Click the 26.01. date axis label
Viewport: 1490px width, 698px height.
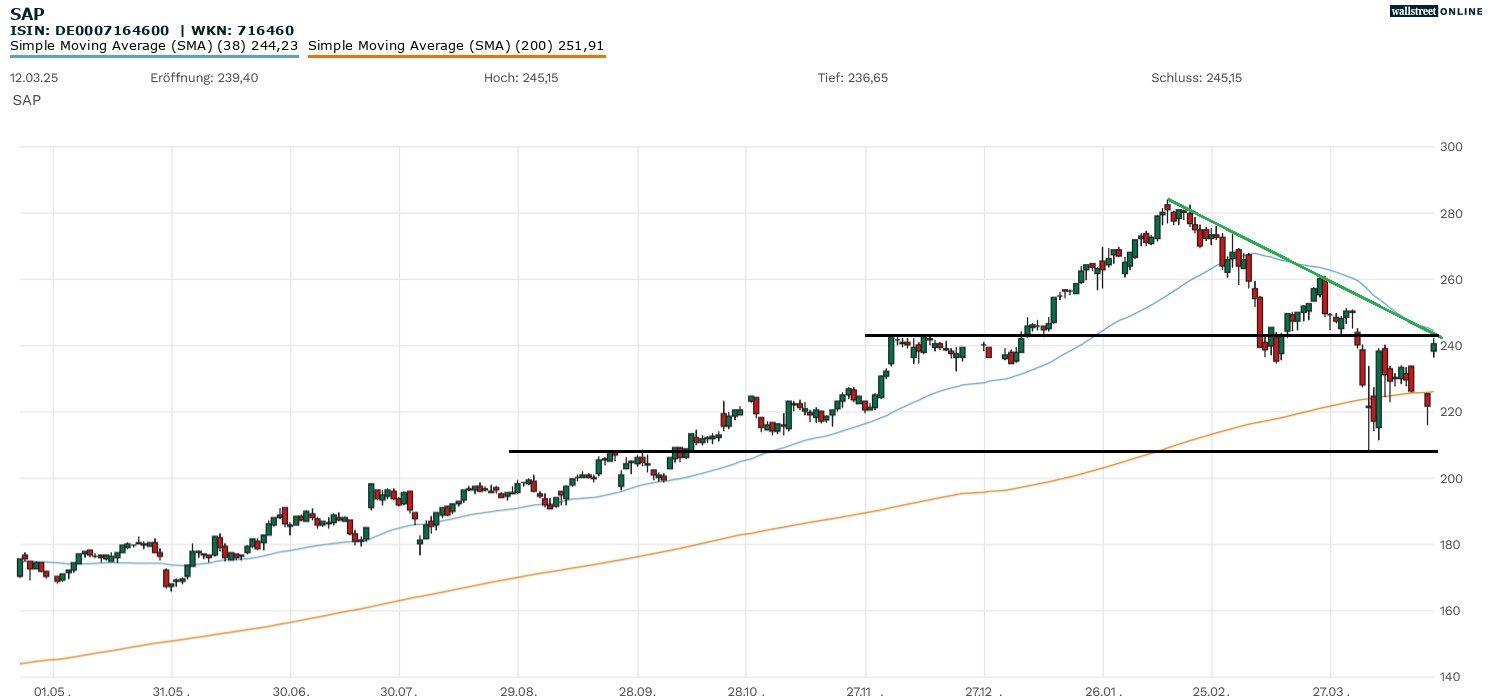click(x=1103, y=691)
